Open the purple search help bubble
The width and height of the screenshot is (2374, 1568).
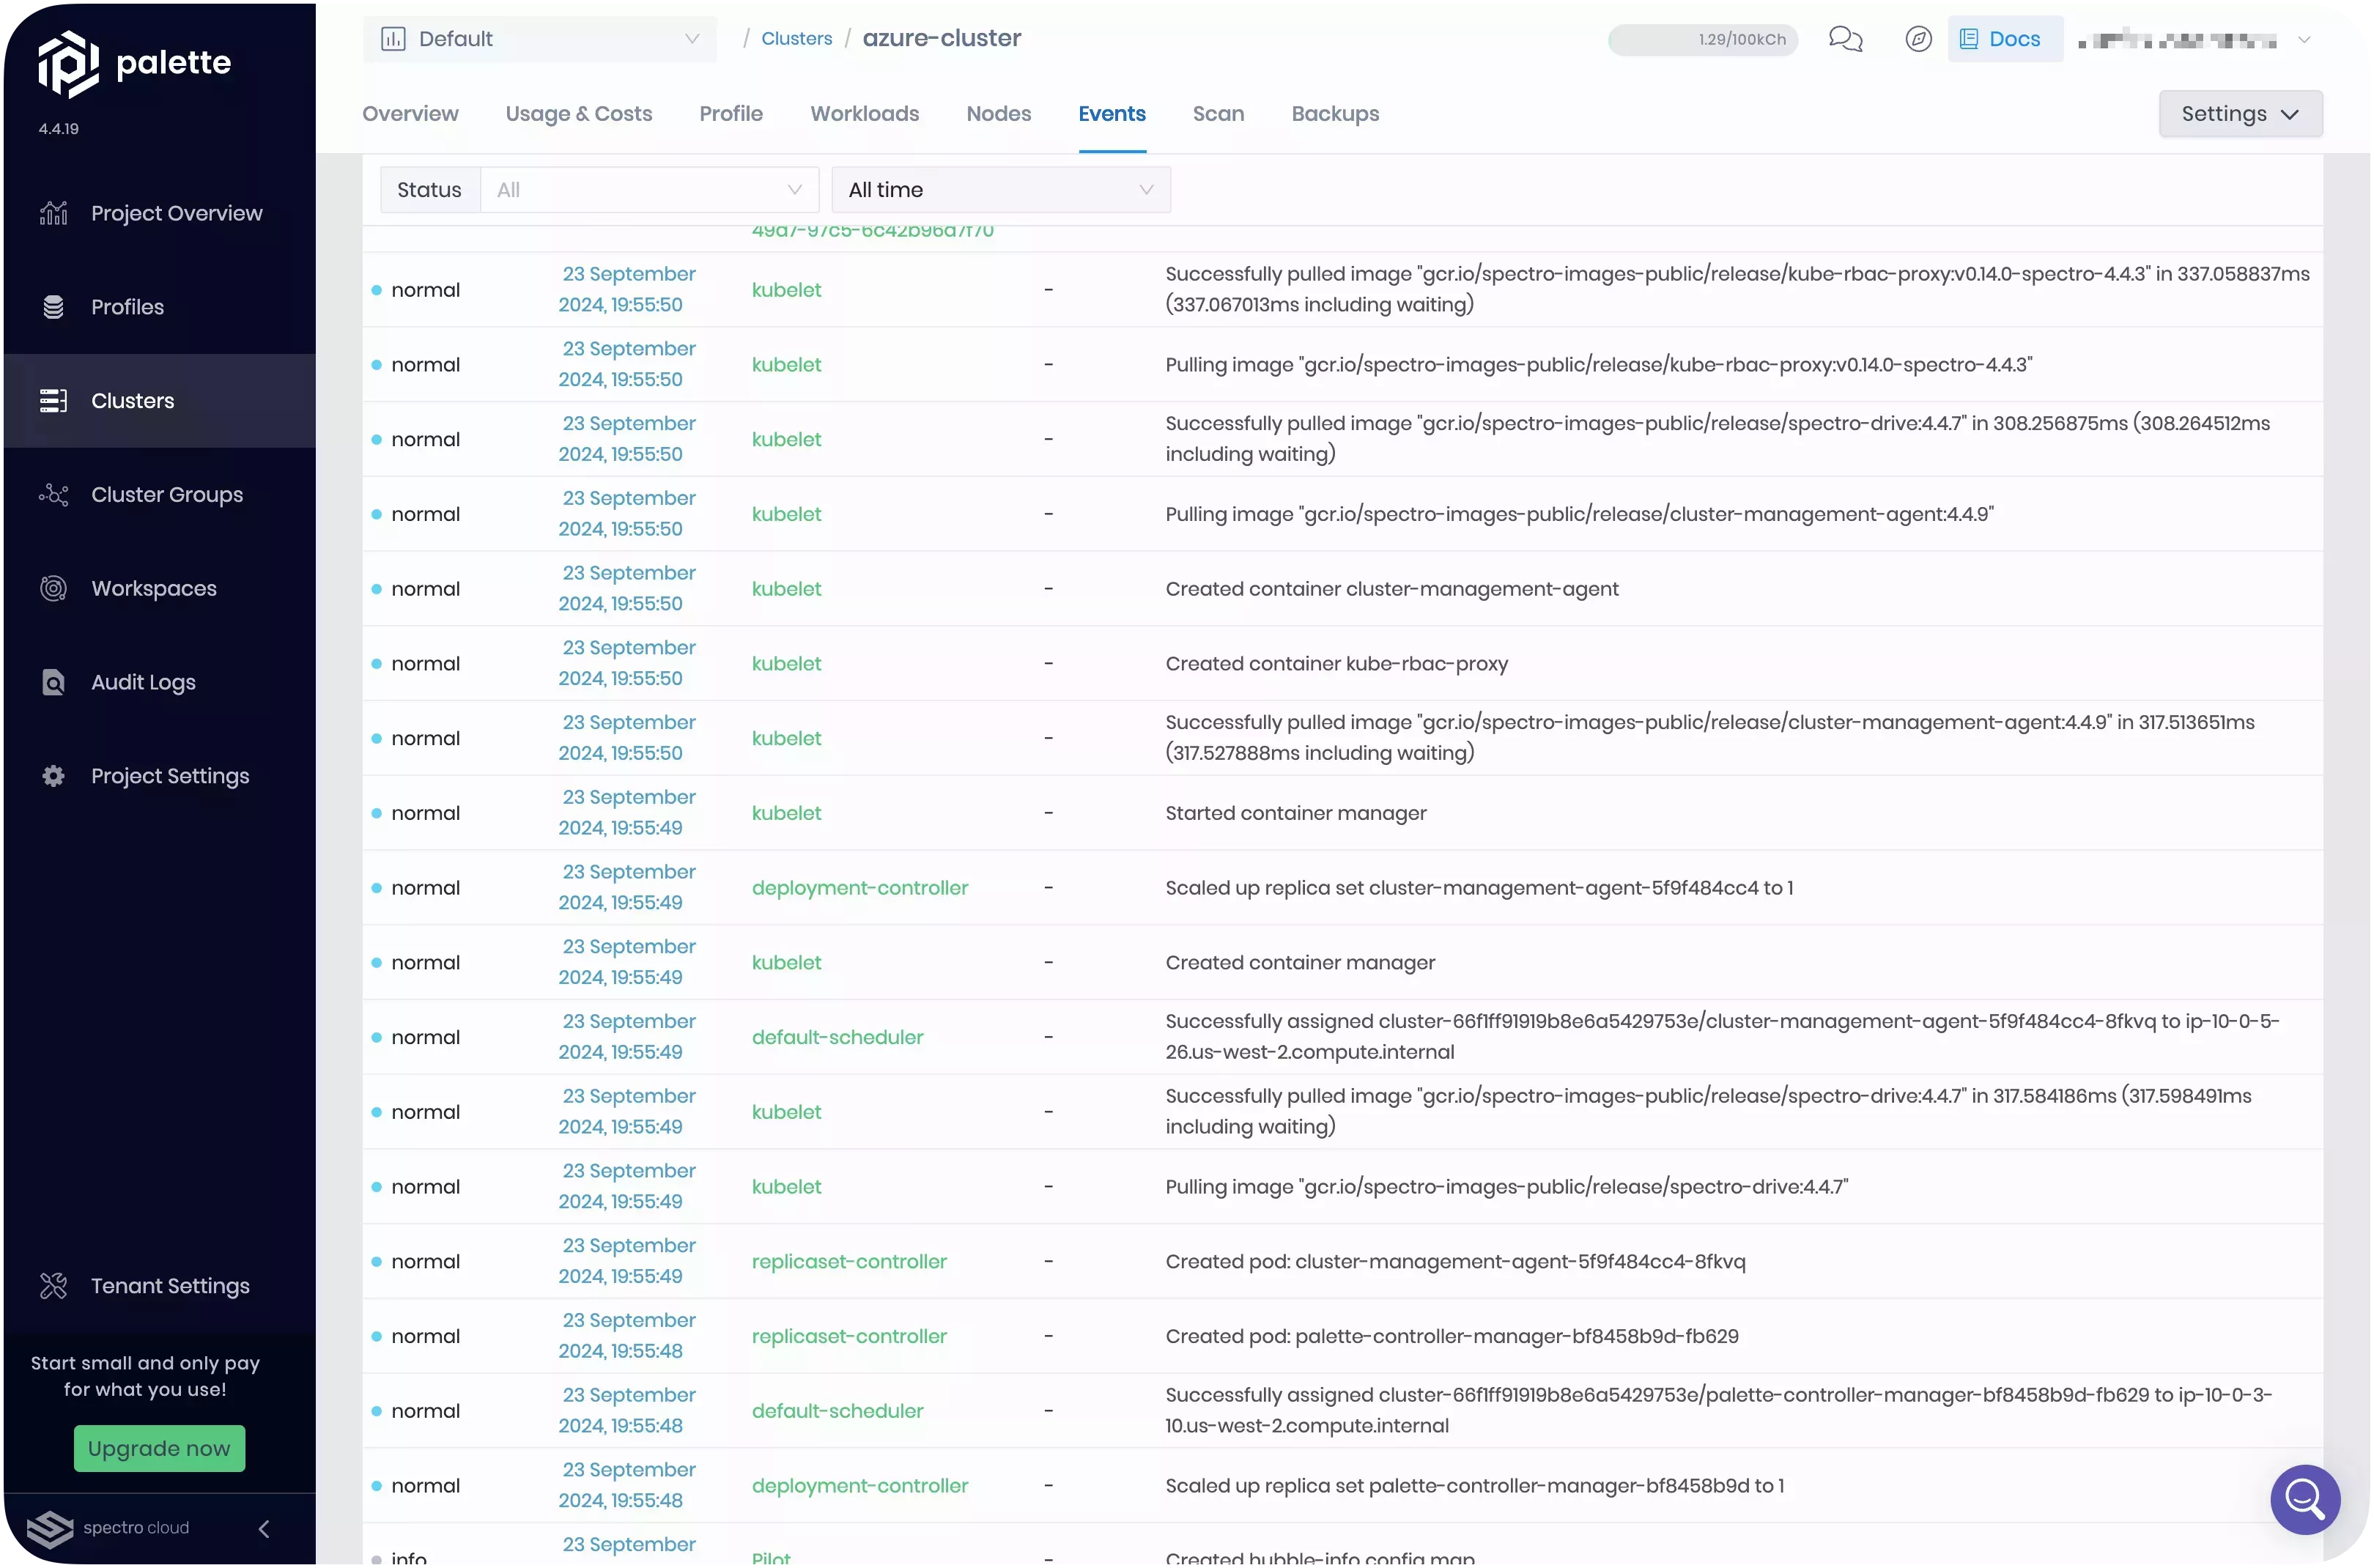click(2305, 1499)
